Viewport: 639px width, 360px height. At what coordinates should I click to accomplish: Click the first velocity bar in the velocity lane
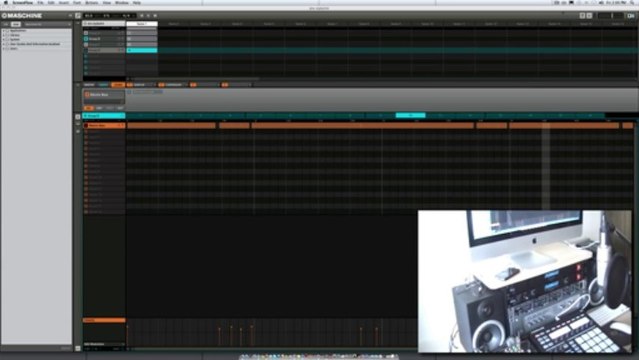128,335
